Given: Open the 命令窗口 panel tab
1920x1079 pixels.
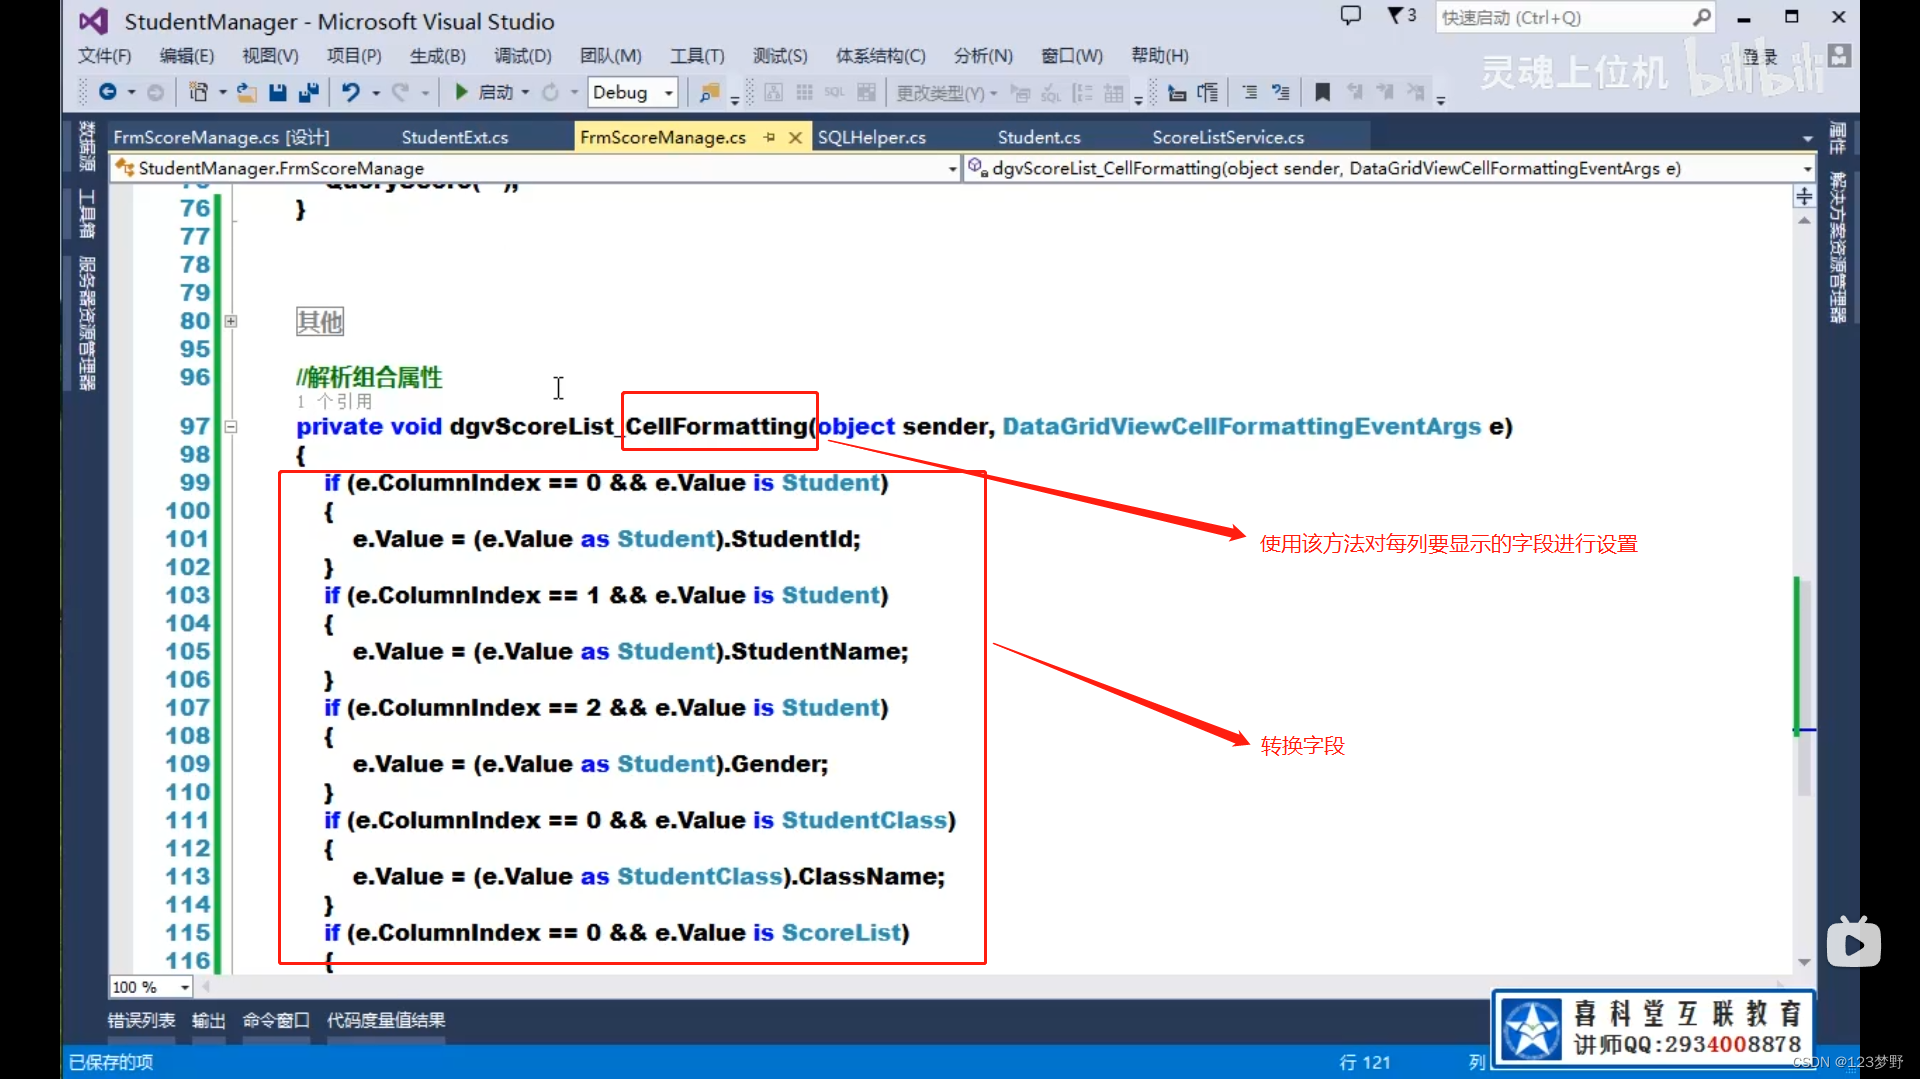Looking at the screenshot, I should (x=276, y=1020).
